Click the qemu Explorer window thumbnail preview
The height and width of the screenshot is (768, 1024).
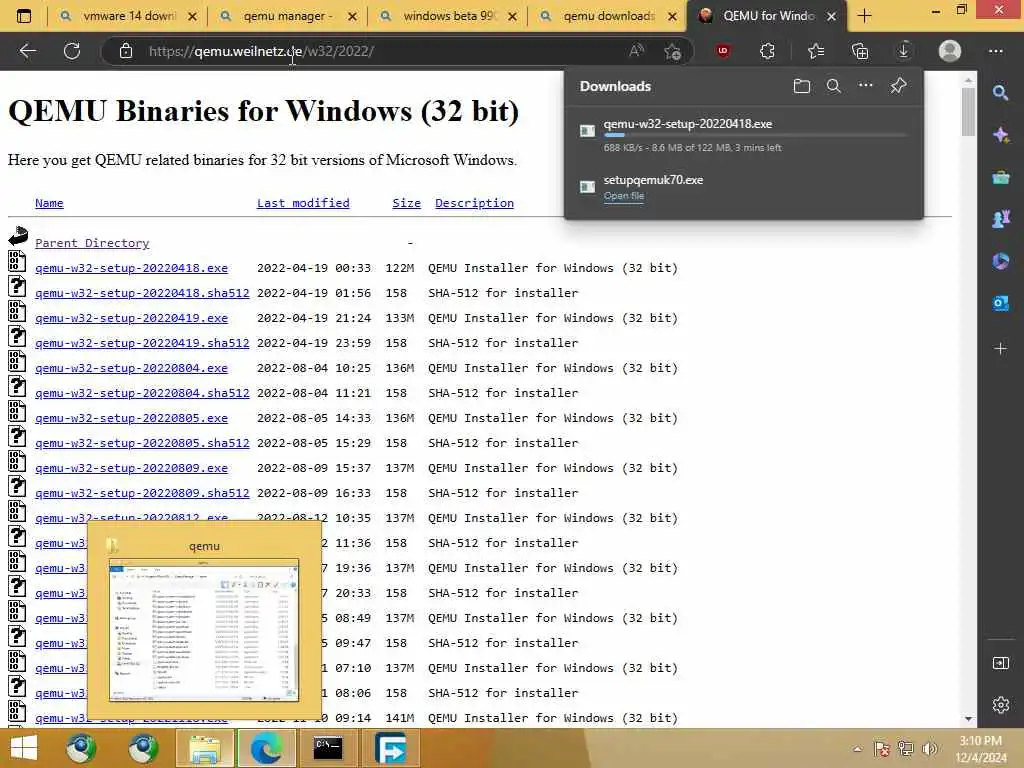point(204,630)
